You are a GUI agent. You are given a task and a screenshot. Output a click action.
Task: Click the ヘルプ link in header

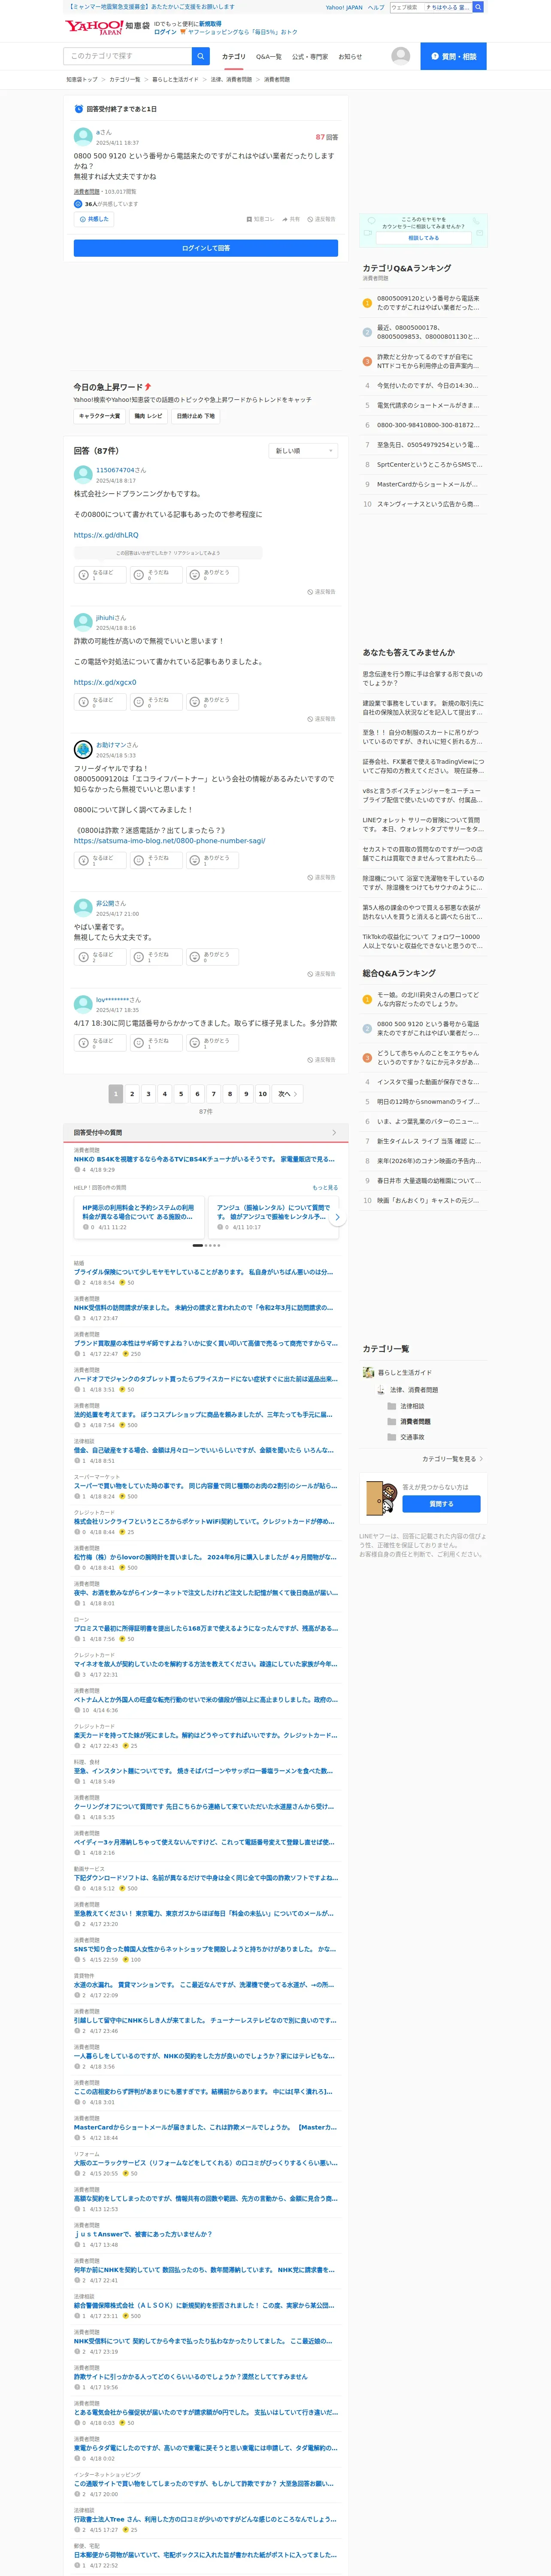(376, 7)
